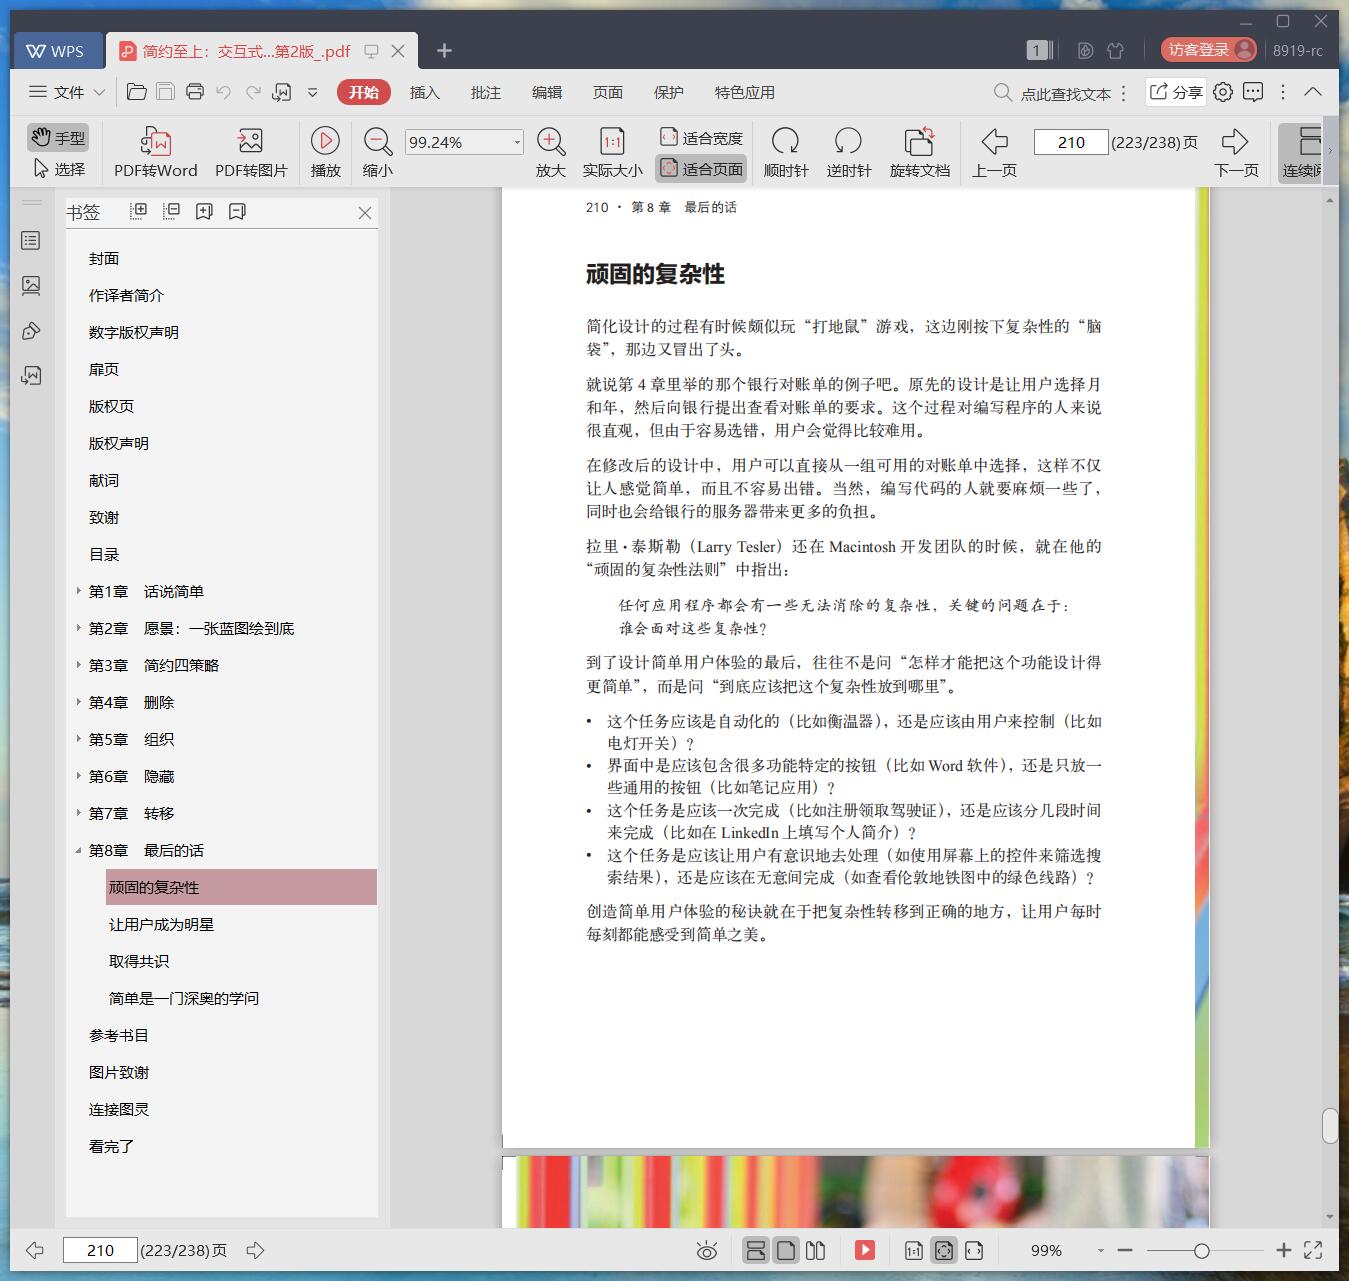
Task: Enter fullscreen via status bar icon
Action: point(1313,1250)
